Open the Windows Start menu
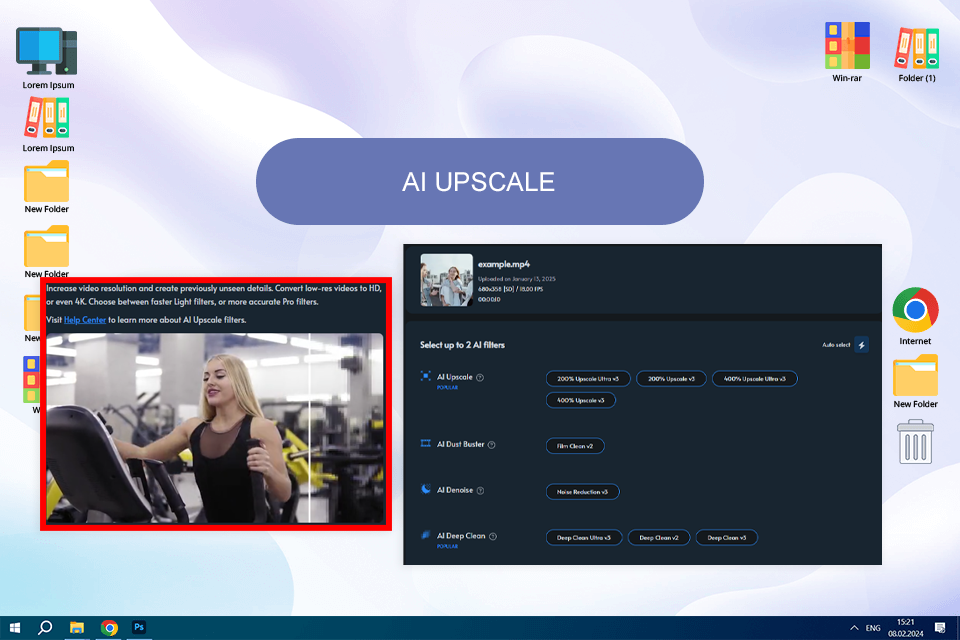The height and width of the screenshot is (640, 960). pyautogui.click(x=15, y=628)
